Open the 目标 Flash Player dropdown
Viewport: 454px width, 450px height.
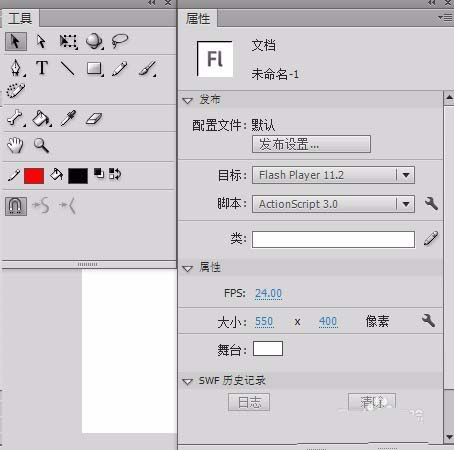pos(333,175)
